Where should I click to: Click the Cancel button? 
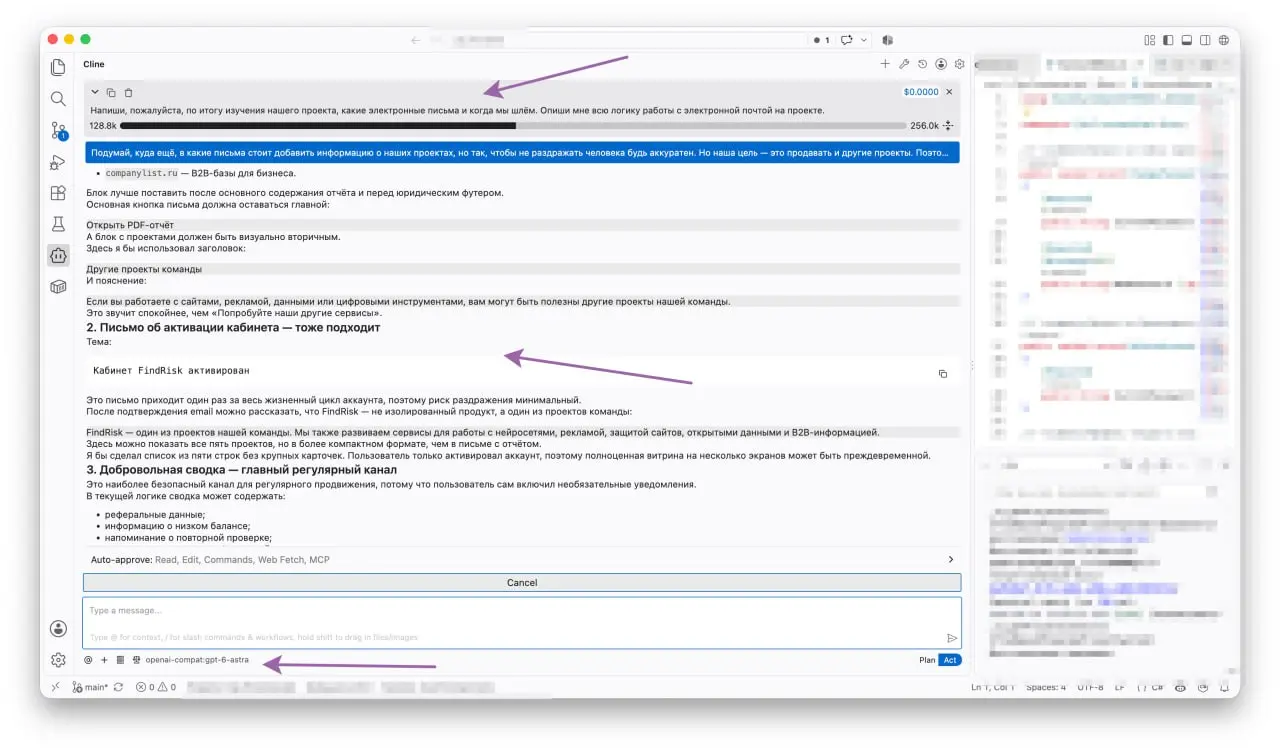(x=522, y=582)
